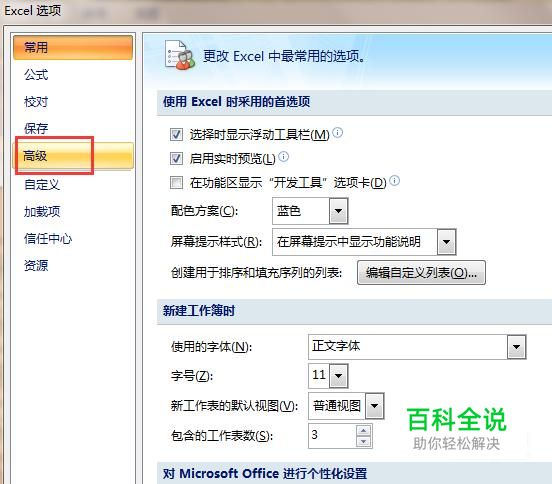Open the 字号 dropdown showing 11
The height and width of the screenshot is (484, 552).
pos(339,376)
